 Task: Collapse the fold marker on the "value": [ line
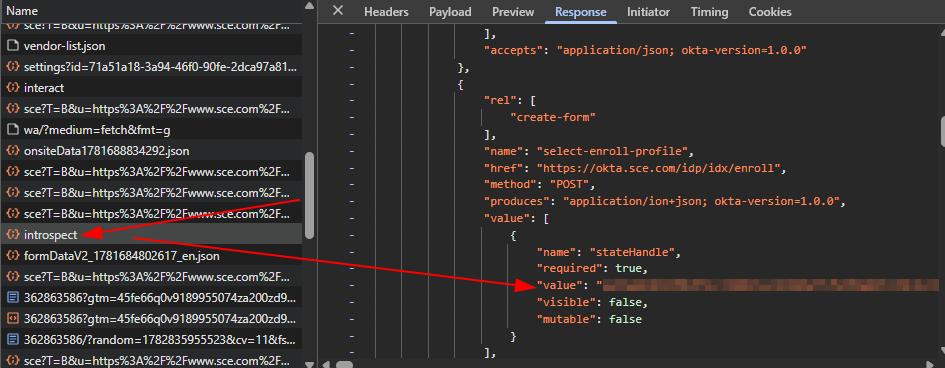[x=352, y=219]
